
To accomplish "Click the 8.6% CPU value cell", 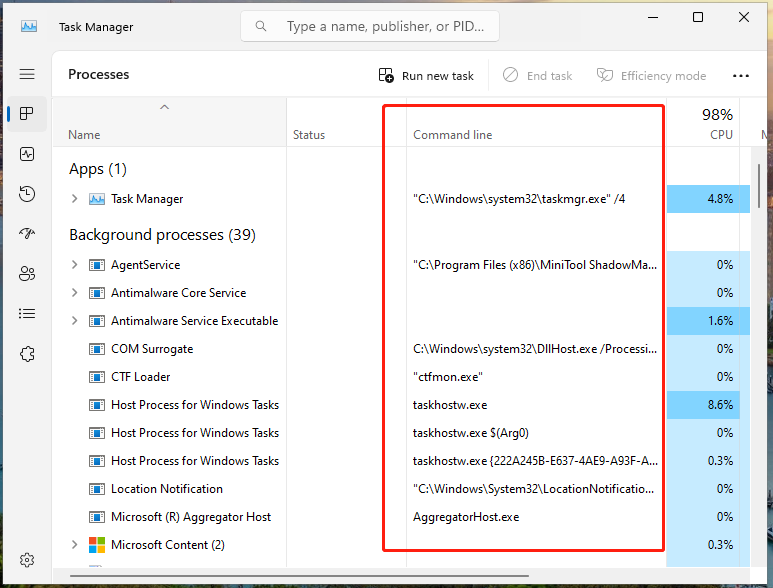I will pyautogui.click(x=703, y=405).
